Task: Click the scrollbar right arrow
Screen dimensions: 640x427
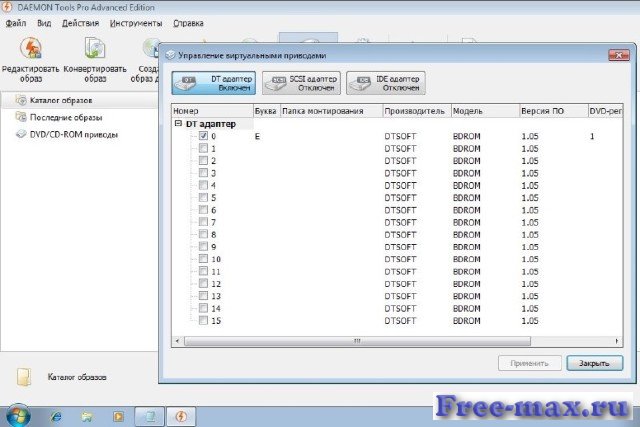Action: [x=616, y=340]
